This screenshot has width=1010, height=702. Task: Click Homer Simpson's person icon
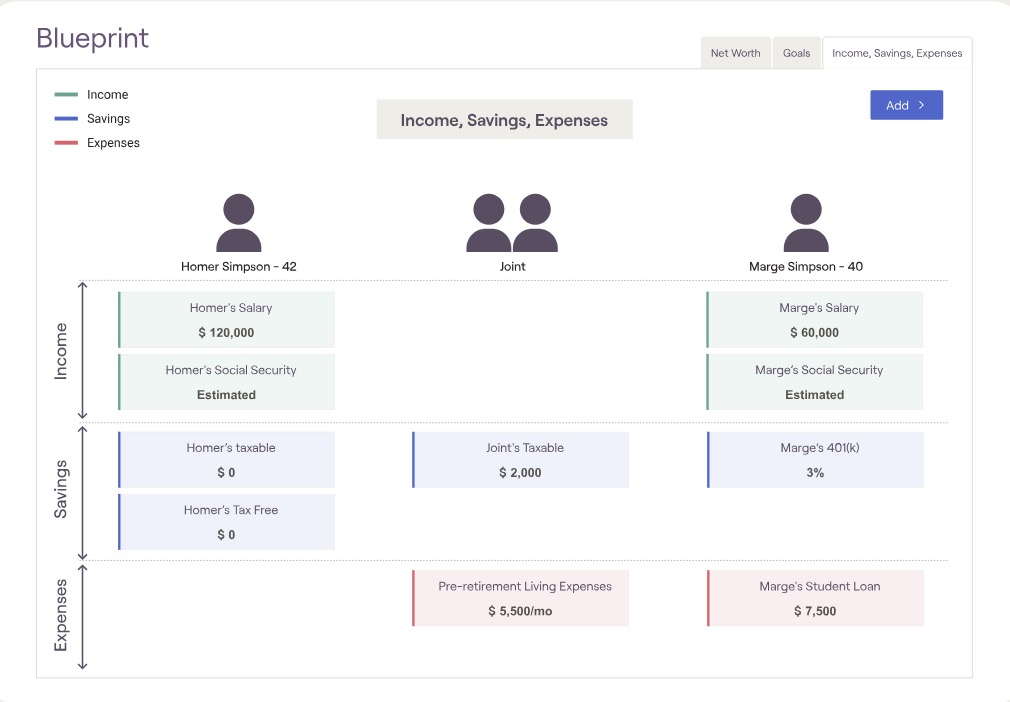239,223
